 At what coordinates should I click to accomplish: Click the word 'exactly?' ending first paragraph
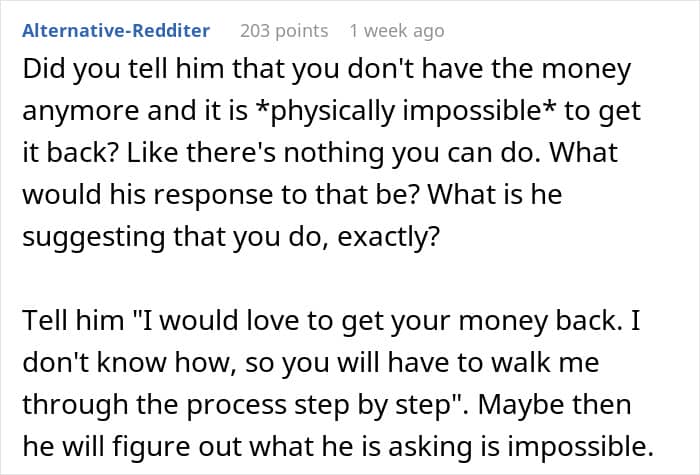(x=388, y=236)
